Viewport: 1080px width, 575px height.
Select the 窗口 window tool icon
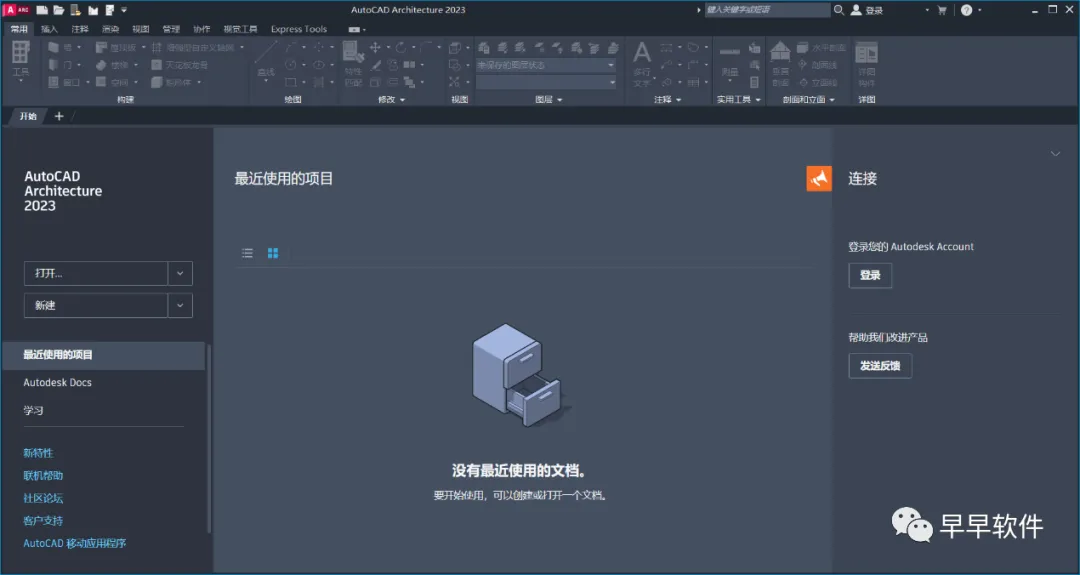(54, 82)
